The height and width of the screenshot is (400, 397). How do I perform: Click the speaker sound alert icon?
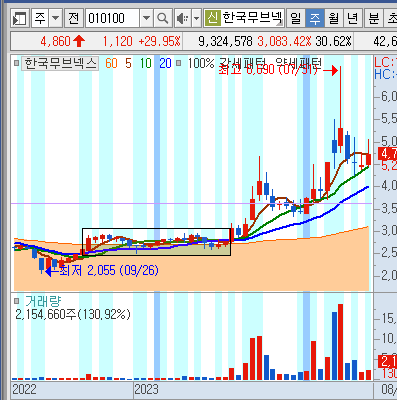pyautogui.click(x=183, y=18)
